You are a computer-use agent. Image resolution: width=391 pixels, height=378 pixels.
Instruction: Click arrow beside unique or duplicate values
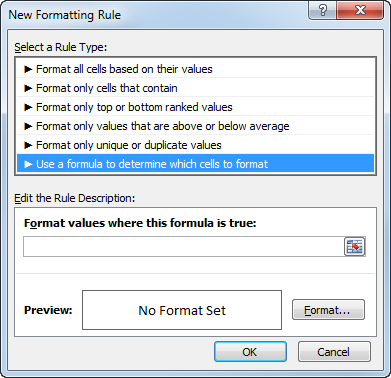coord(28,145)
